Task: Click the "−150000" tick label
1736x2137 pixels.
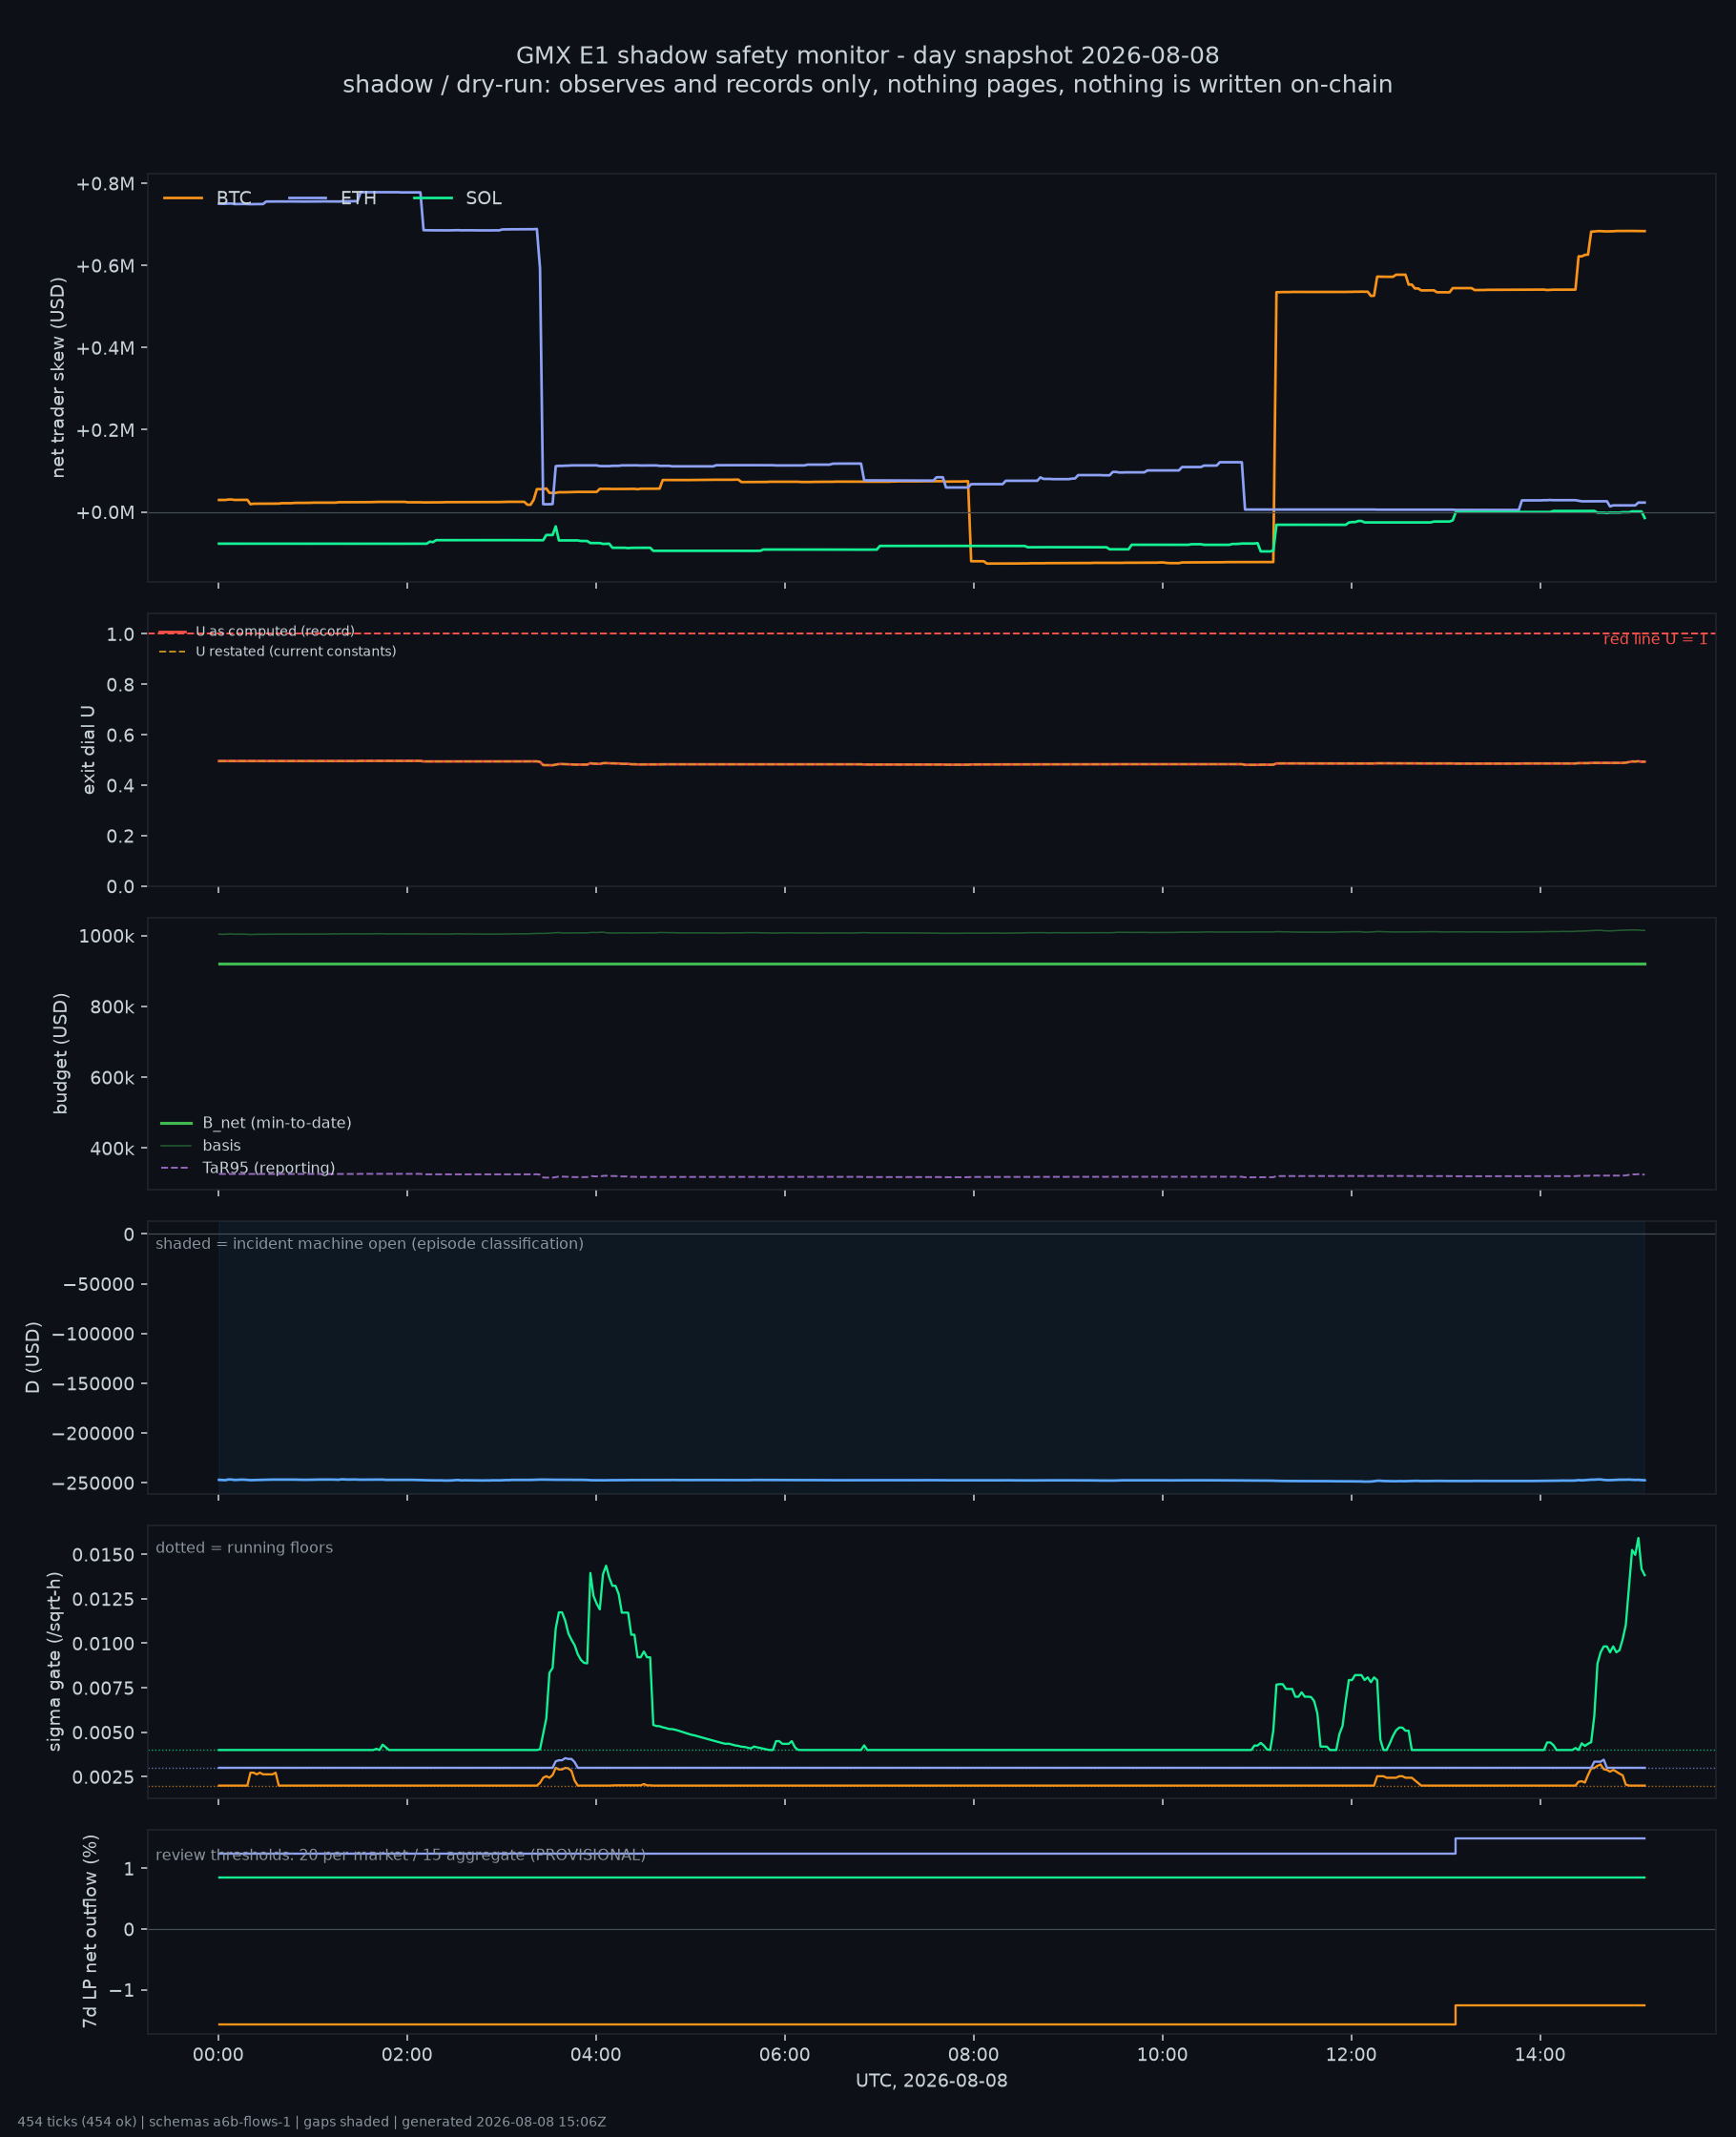Action: click(x=93, y=1384)
